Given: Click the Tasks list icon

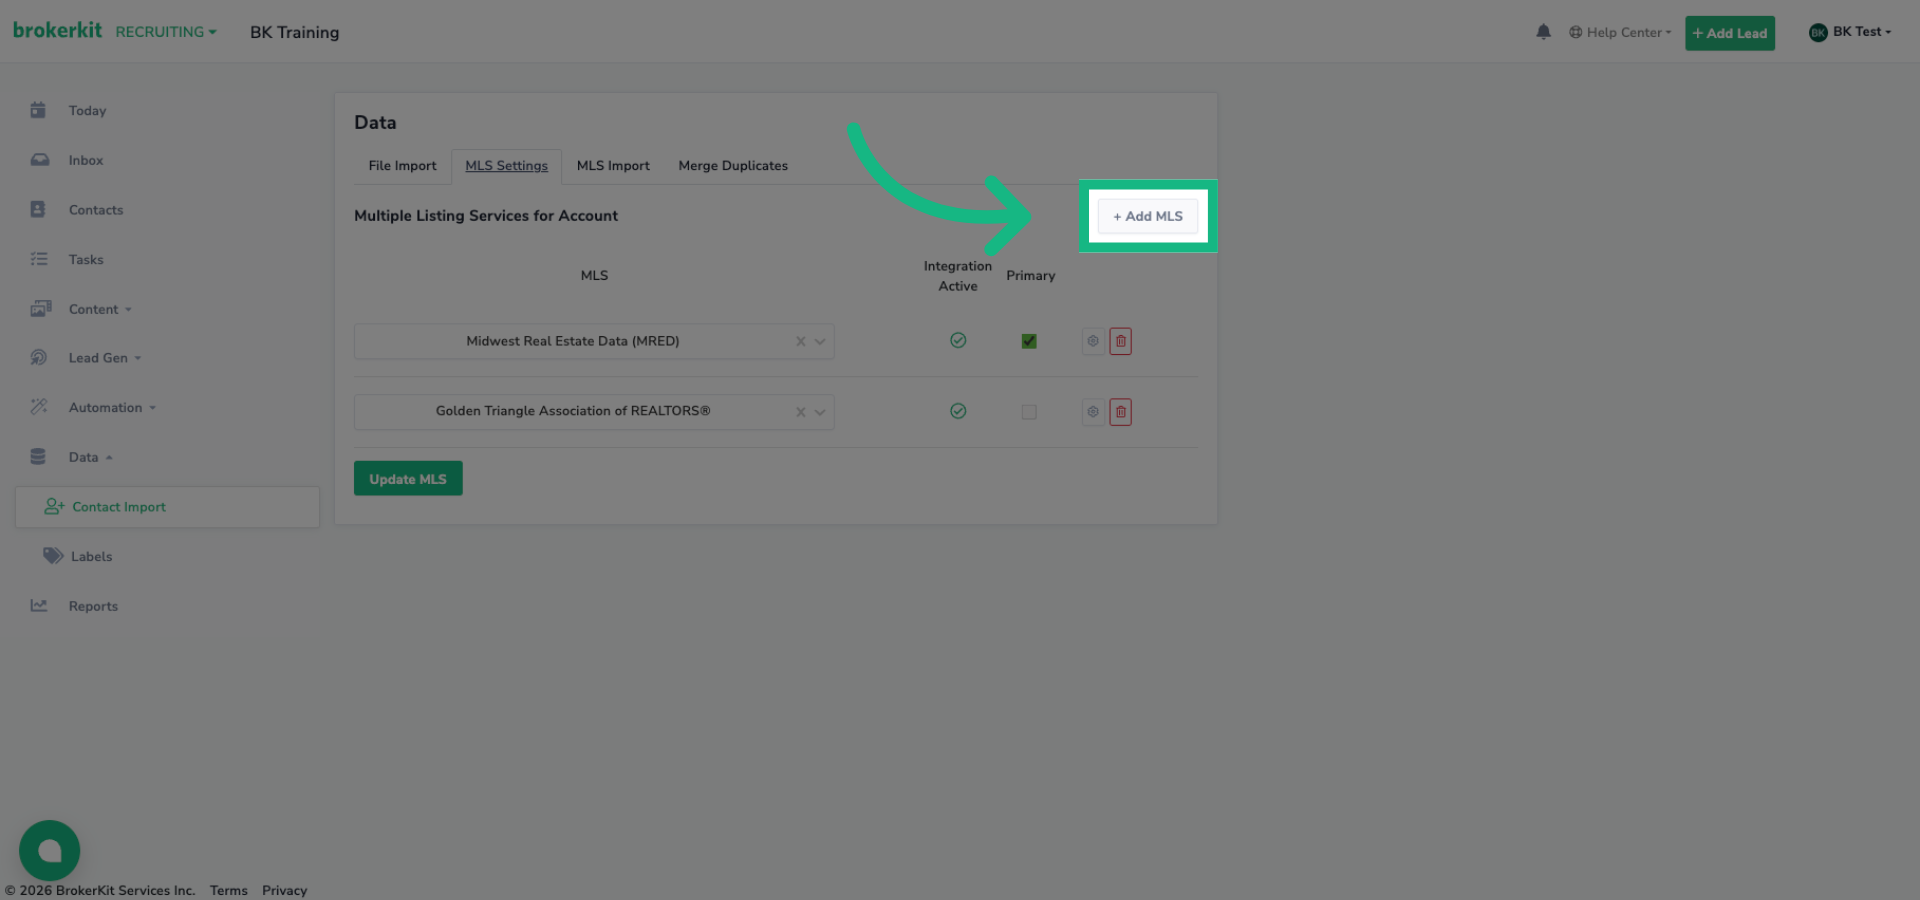Looking at the screenshot, I should tap(39, 259).
